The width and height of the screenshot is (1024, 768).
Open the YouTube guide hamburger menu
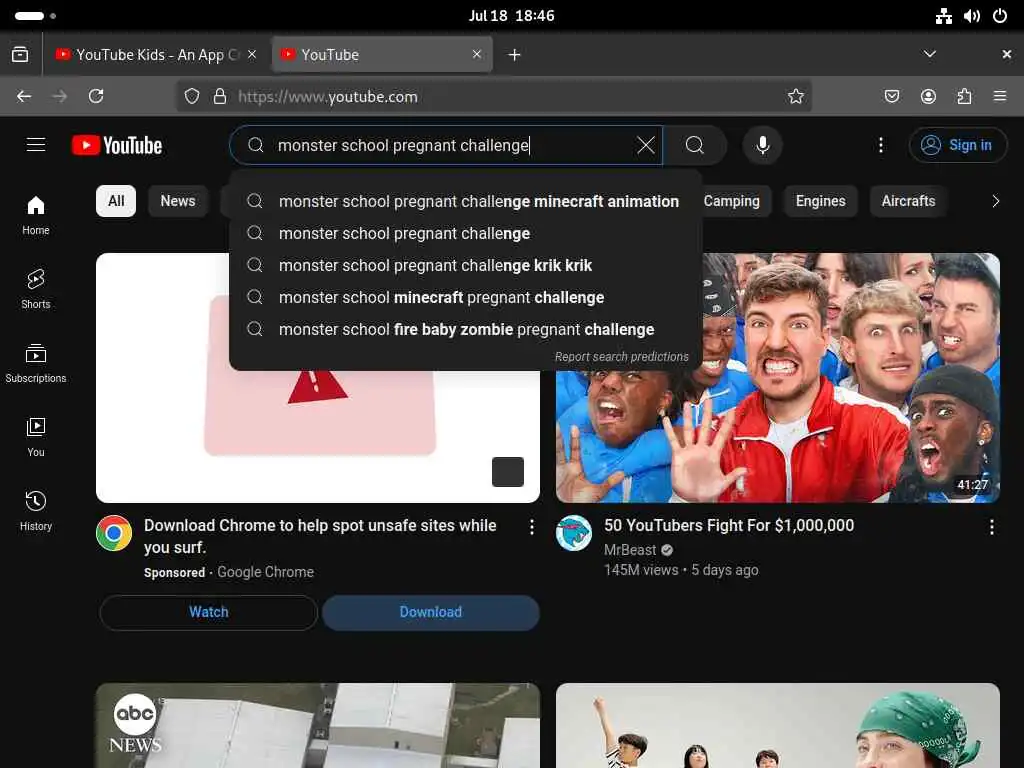[36, 144]
